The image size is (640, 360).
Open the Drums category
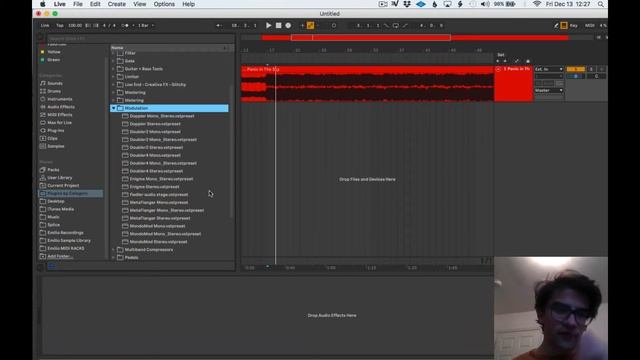point(54,91)
